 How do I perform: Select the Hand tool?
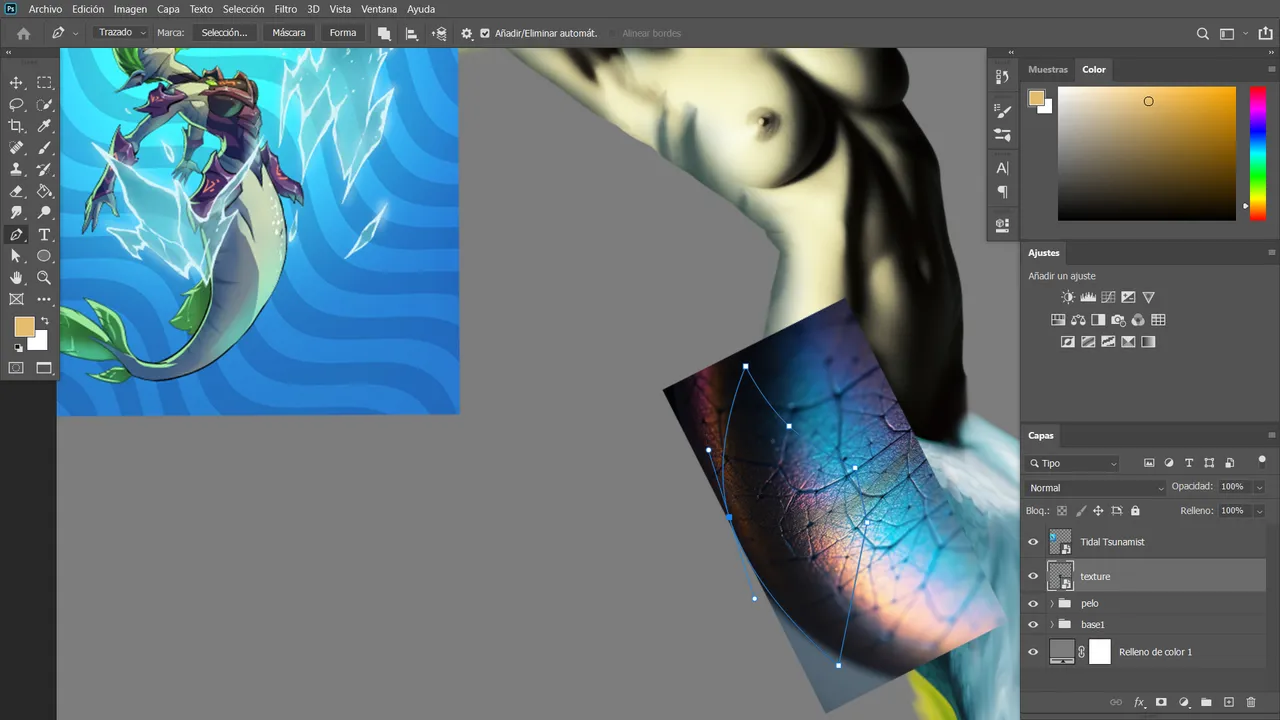coord(16,278)
